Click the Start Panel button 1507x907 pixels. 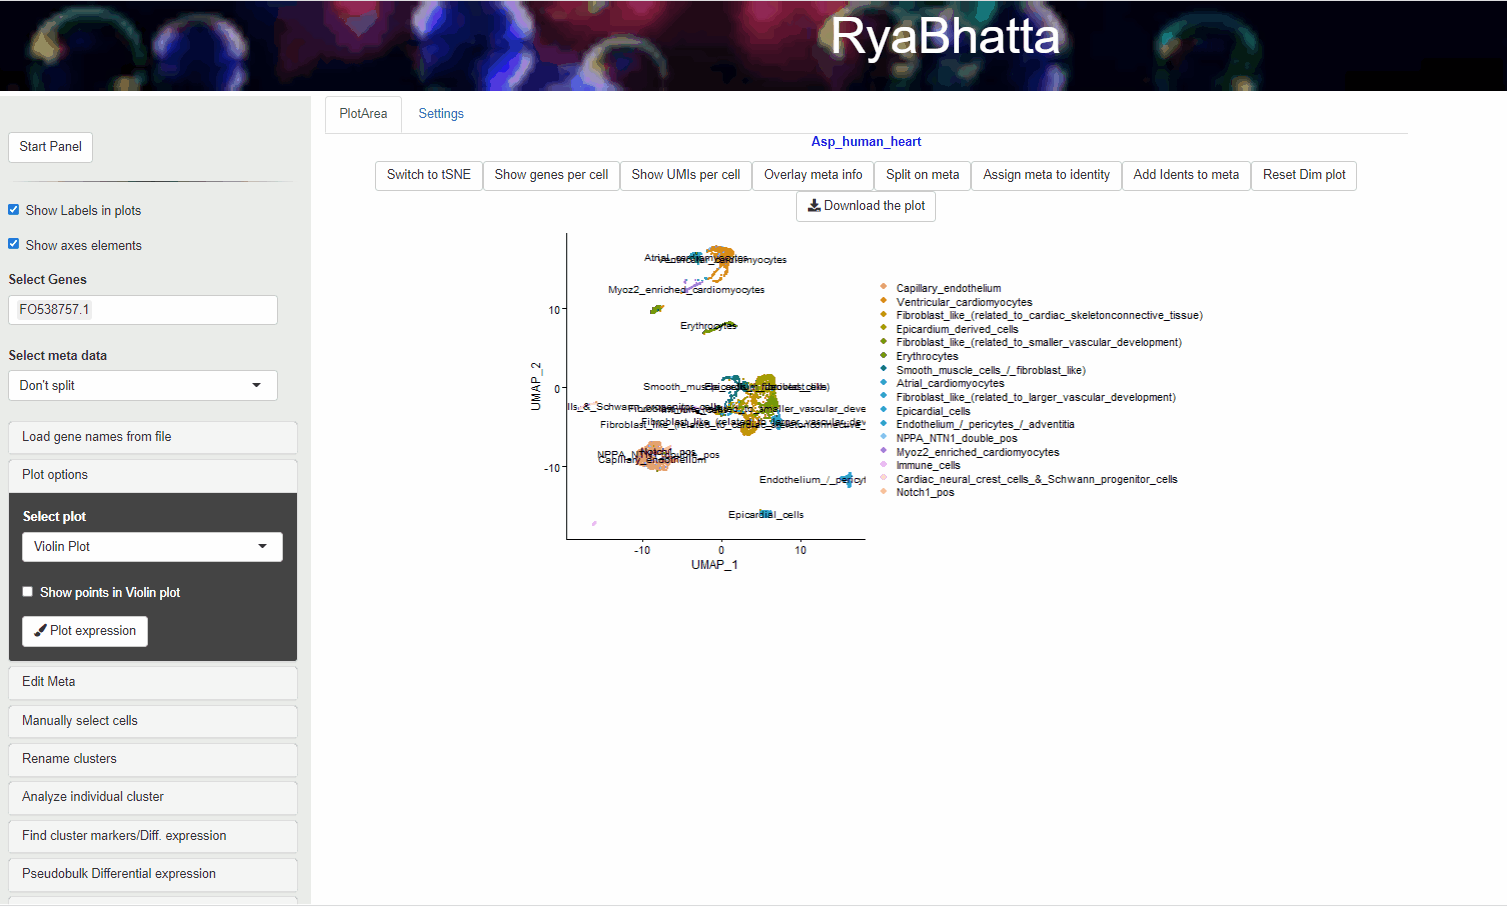(x=50, y=147)
